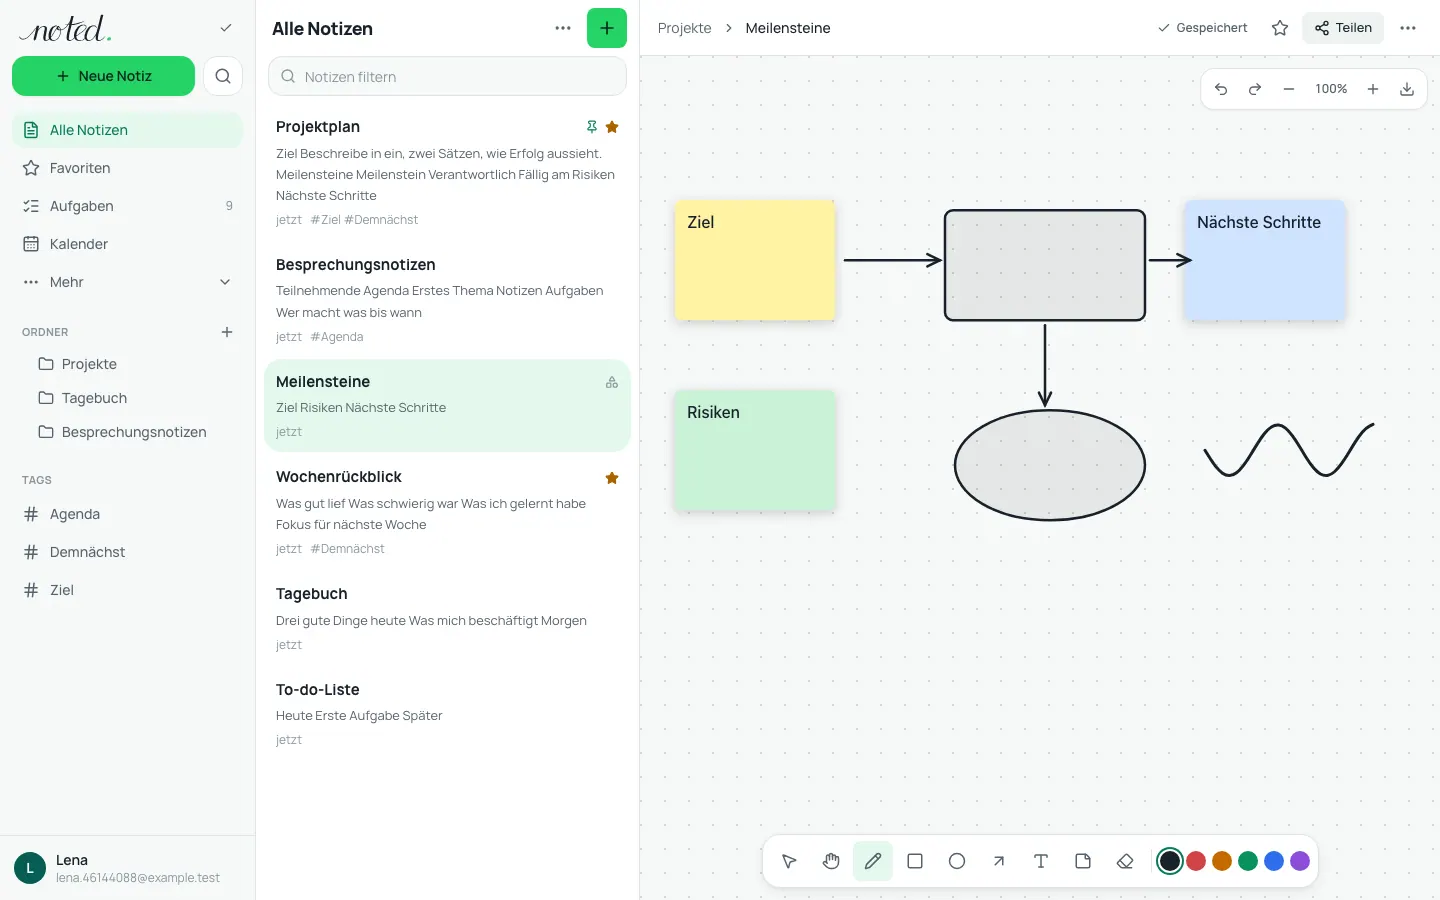
Task: Activate the arrow connector tool
Action: [x=999, y=861]
